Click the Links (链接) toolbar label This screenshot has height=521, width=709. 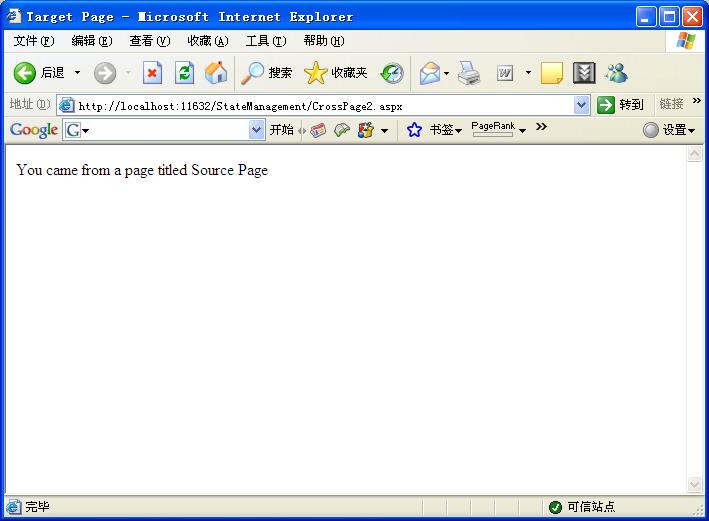click(x=671, y=104)
